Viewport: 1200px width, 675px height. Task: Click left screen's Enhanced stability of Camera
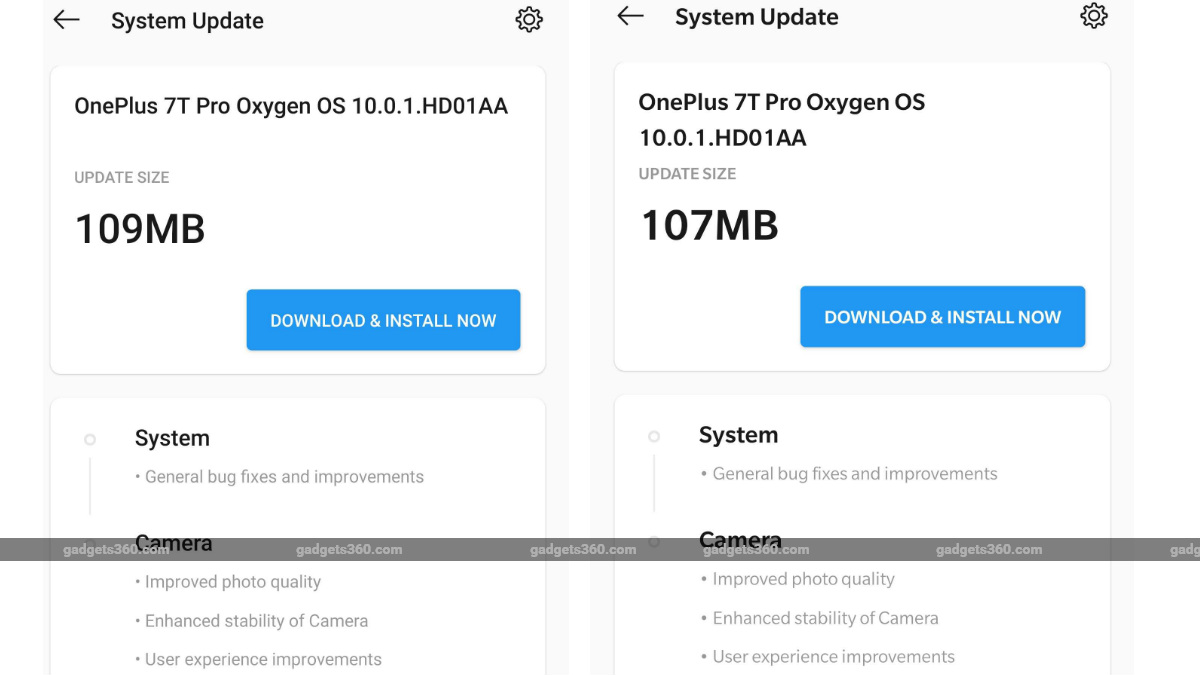251,621
